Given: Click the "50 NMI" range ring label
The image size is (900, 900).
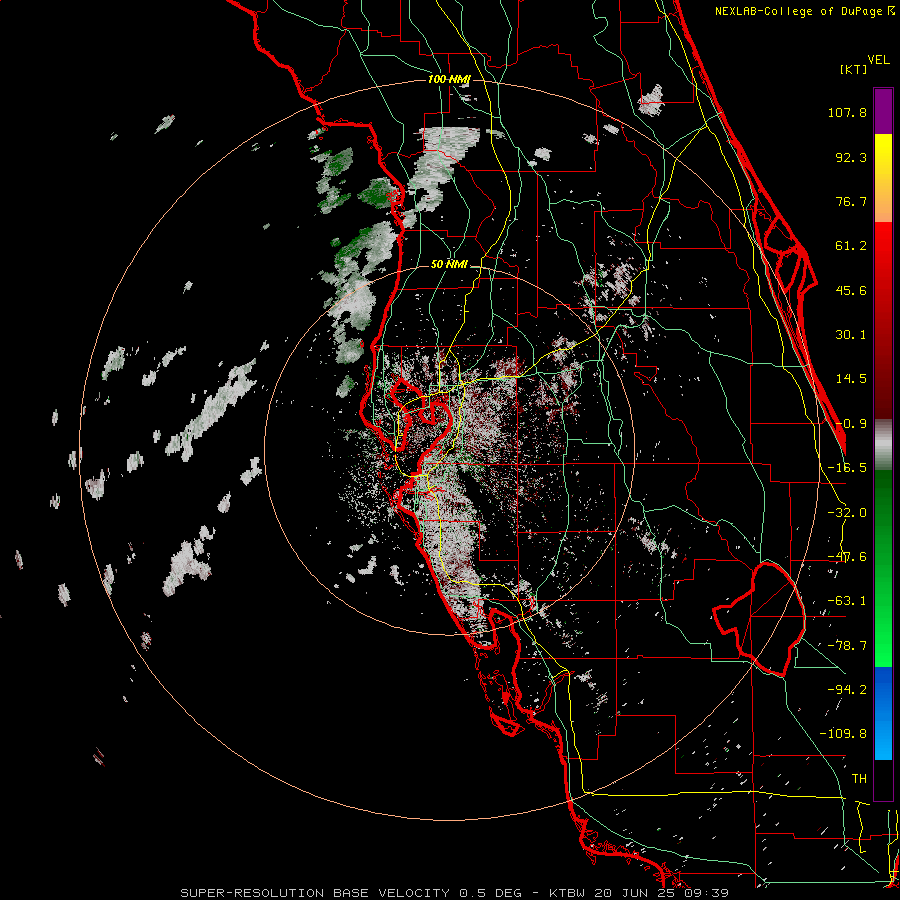Looking at the screenshot, I should pyautogui.click(x=449, y=265).
